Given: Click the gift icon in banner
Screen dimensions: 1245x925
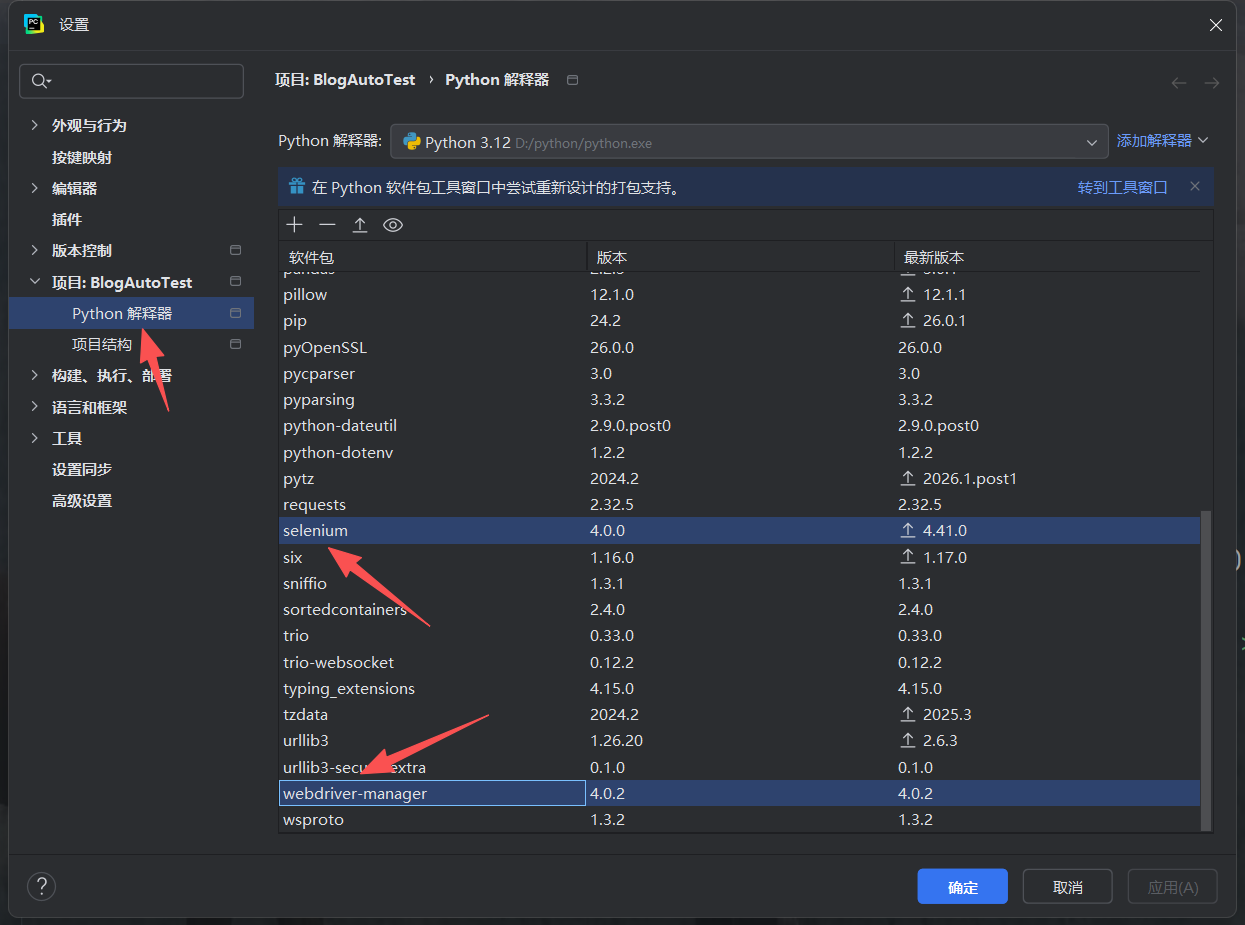Looking at the screenshot, I should coord(296,186).
